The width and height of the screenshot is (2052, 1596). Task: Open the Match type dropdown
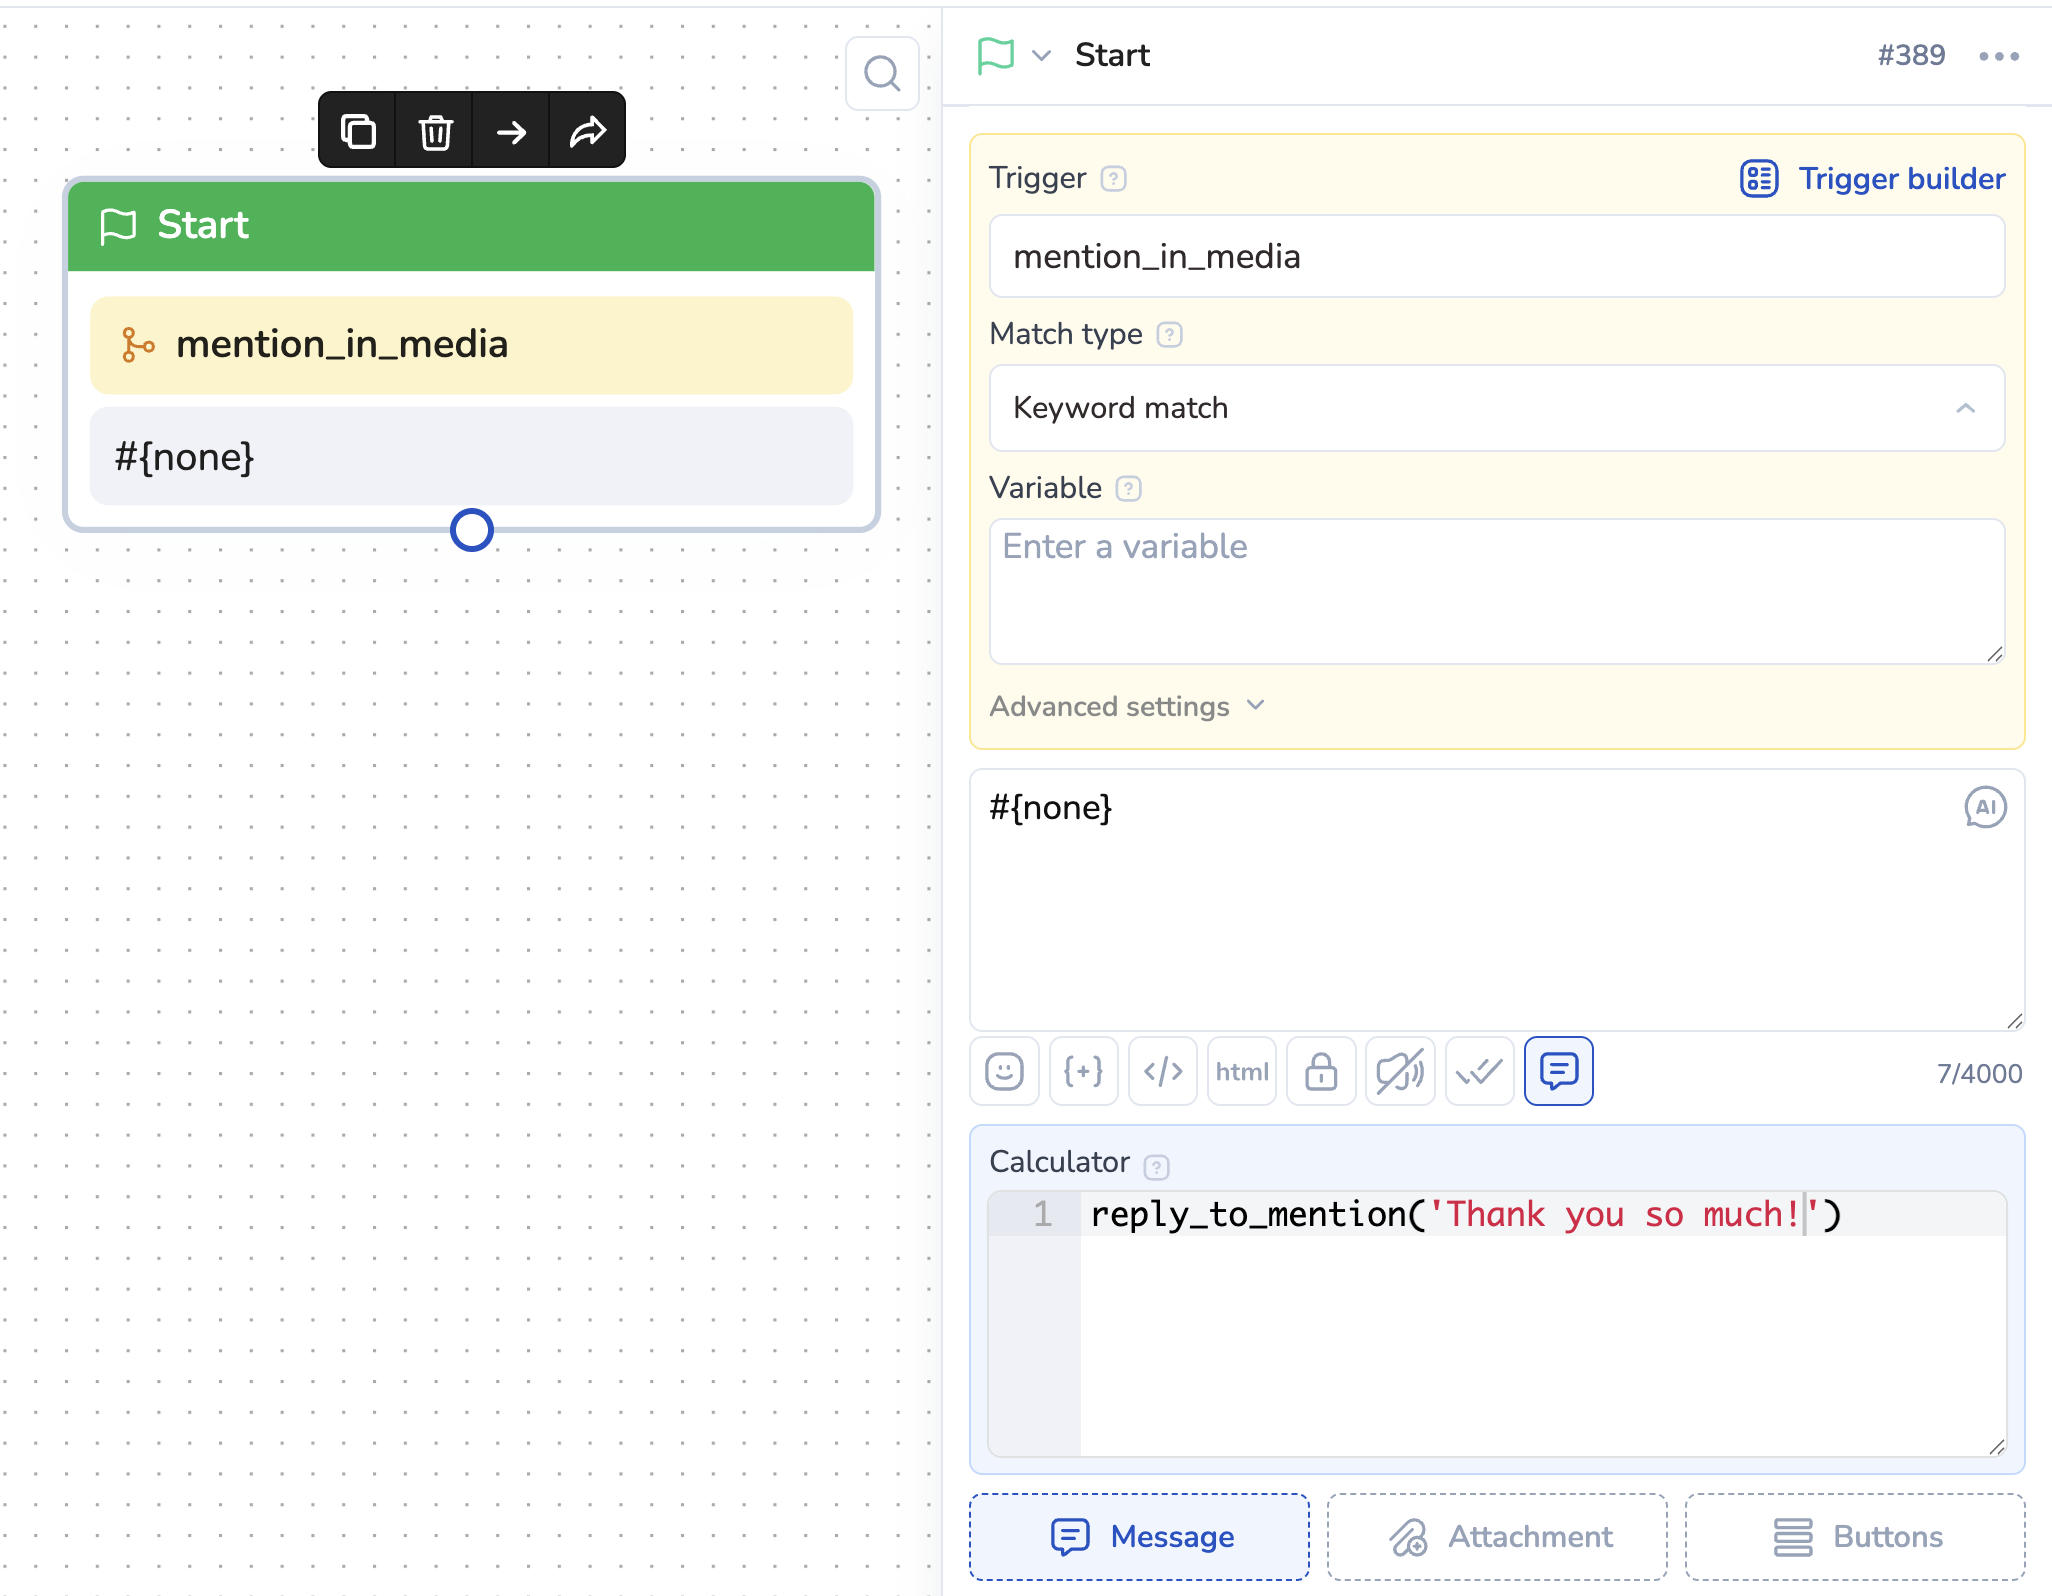point(1496,408)
